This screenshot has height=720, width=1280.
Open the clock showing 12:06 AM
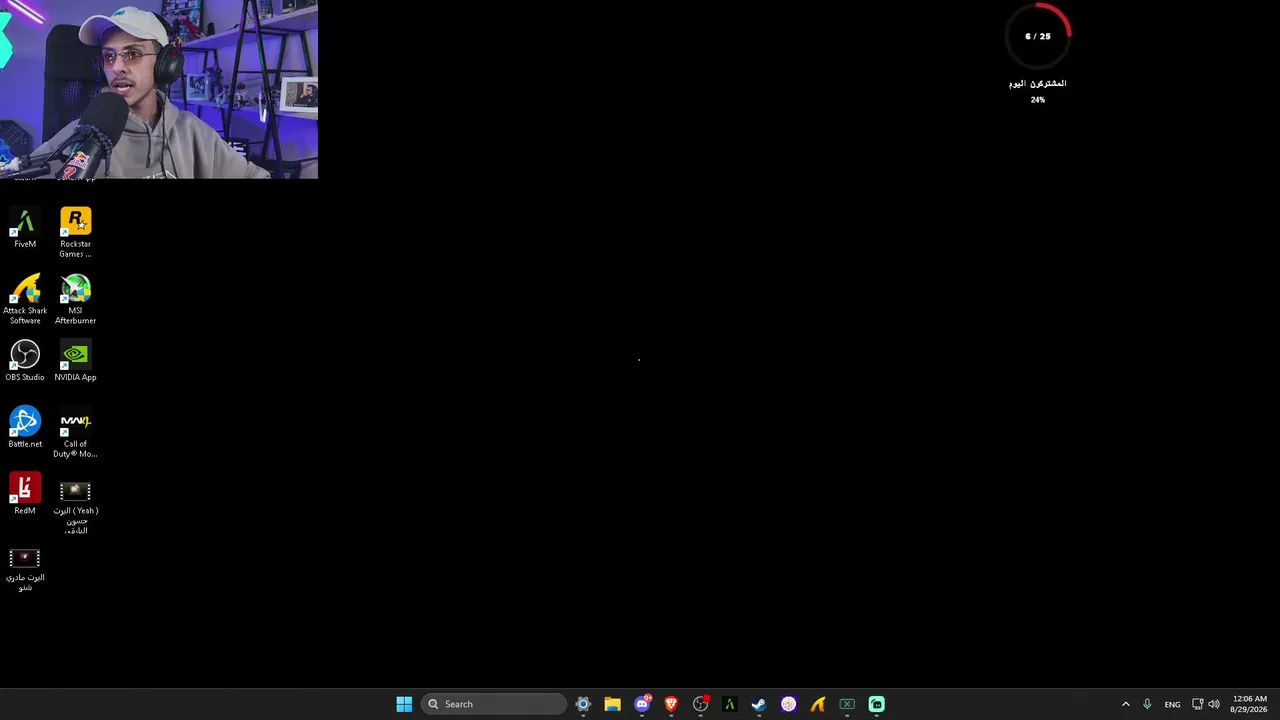(x=1249, y=704)
